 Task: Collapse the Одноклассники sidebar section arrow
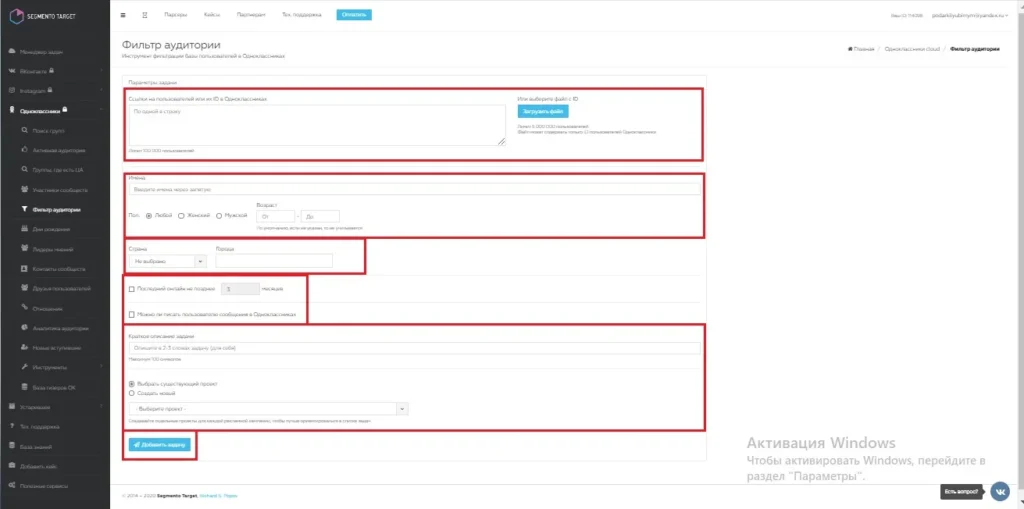coord(101,110)
